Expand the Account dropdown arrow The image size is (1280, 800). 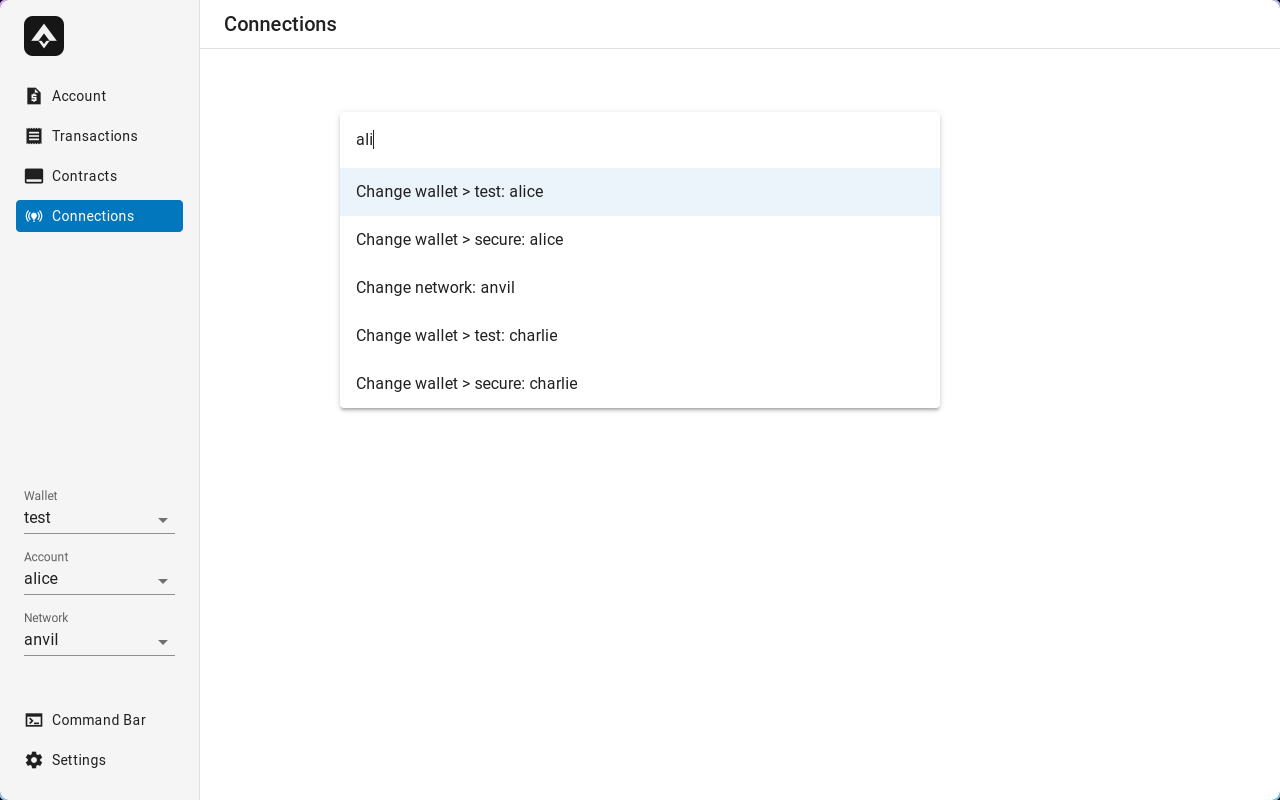coord(163,581)
